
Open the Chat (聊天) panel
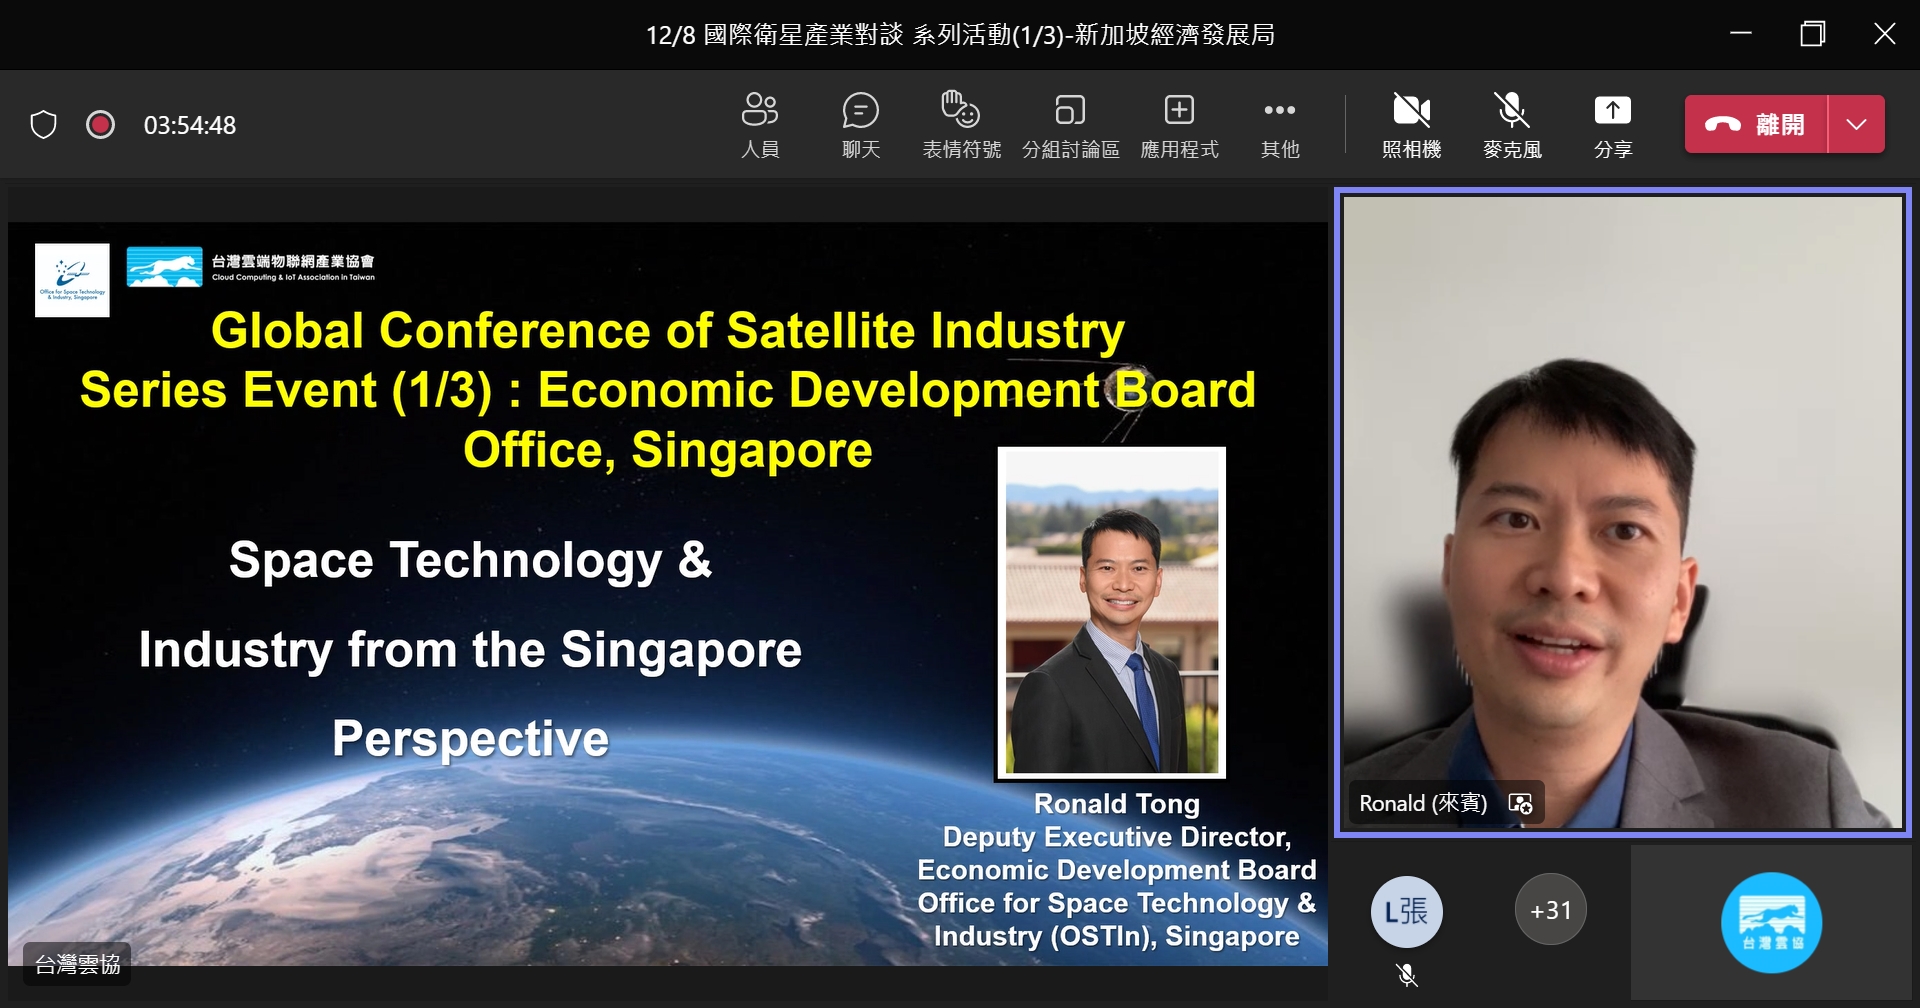pos(860,125)
